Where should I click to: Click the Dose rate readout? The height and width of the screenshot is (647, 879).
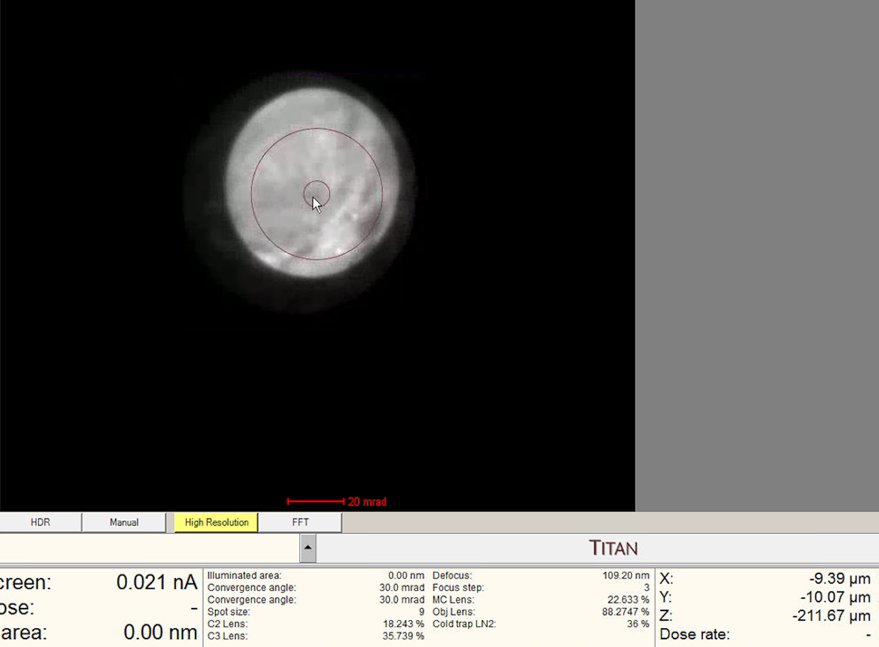pos(866,634)
